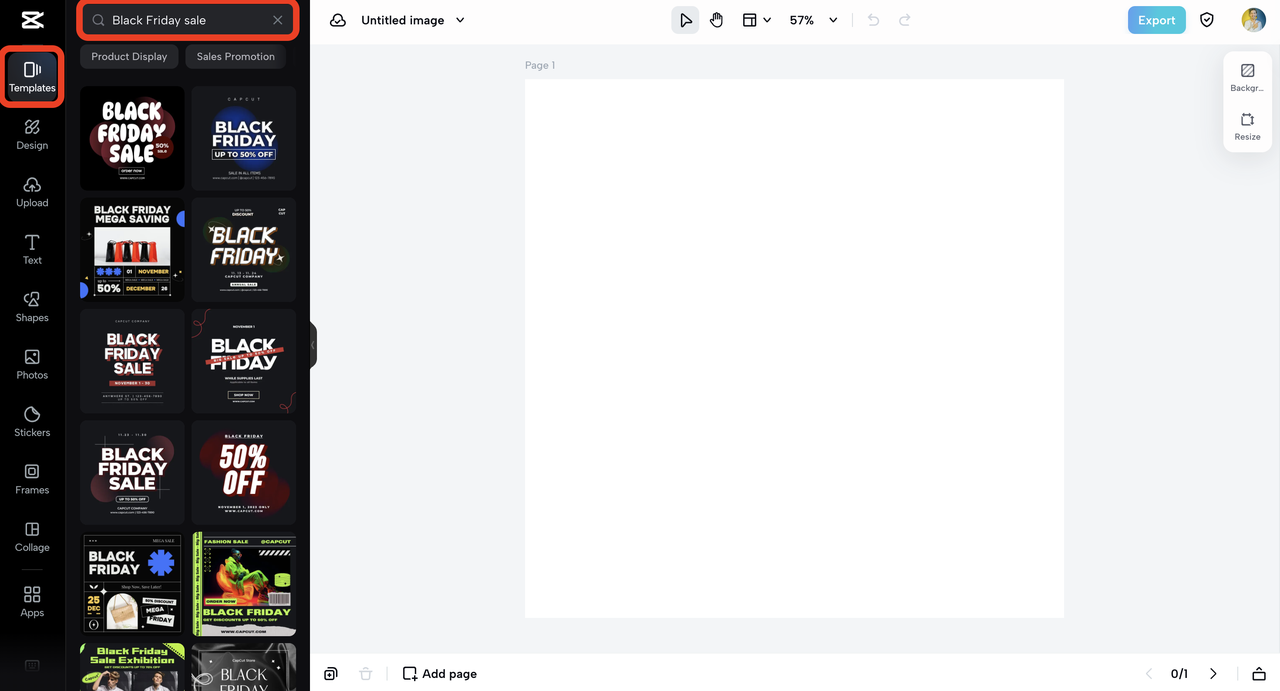Click the search field containing Black Friday sale
The width and height of the screenshot is (1280, 691).
188,20
